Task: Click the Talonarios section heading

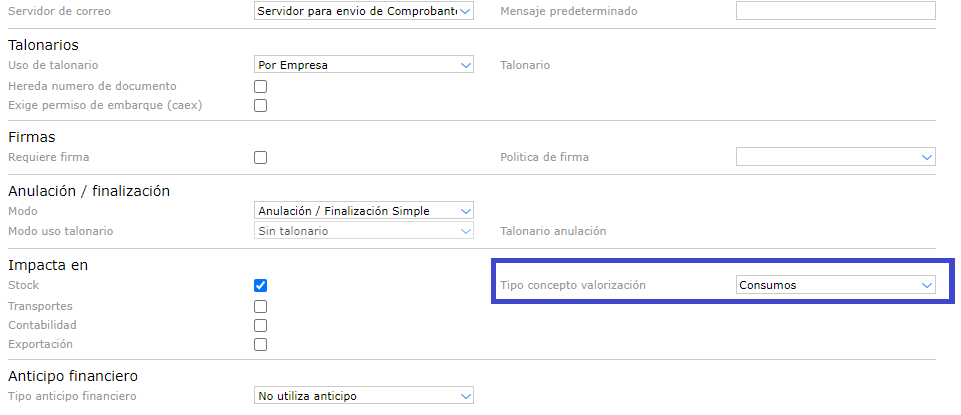Action: pyautogui.click(x=43, y=45)
